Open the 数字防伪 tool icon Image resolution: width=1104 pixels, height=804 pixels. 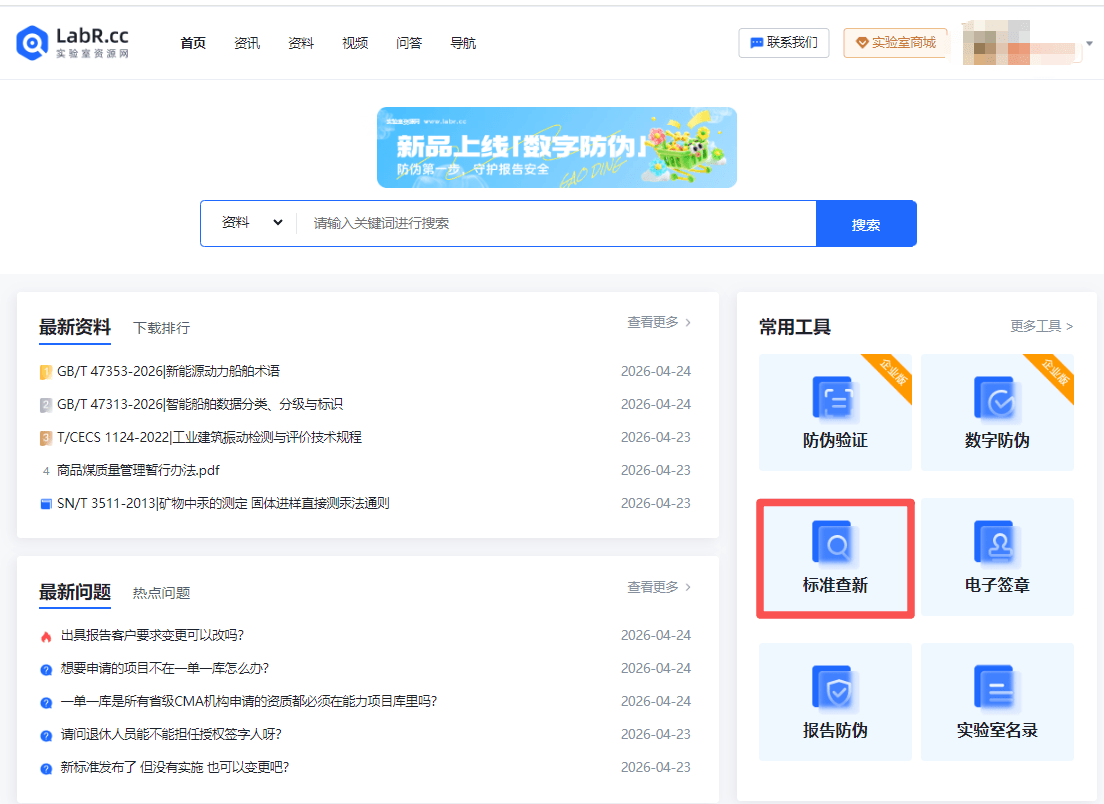[996, 398]
